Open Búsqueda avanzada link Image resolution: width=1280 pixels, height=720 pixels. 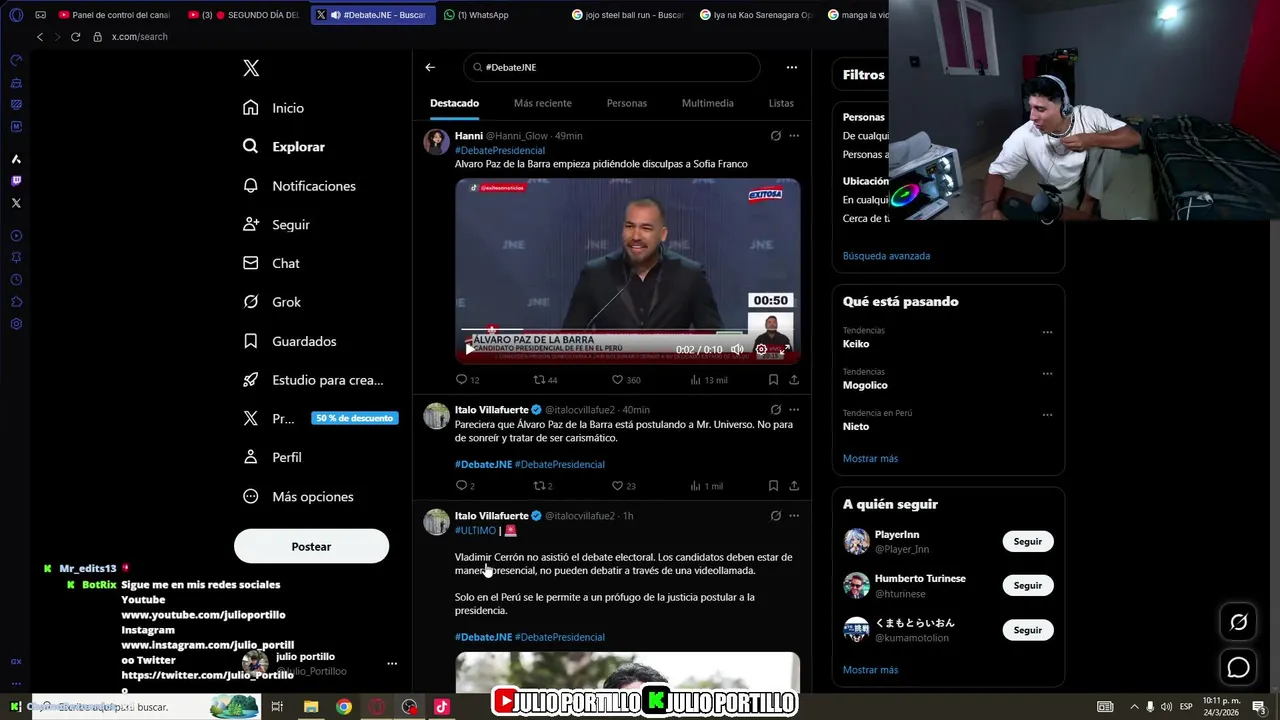coord(886,256)
